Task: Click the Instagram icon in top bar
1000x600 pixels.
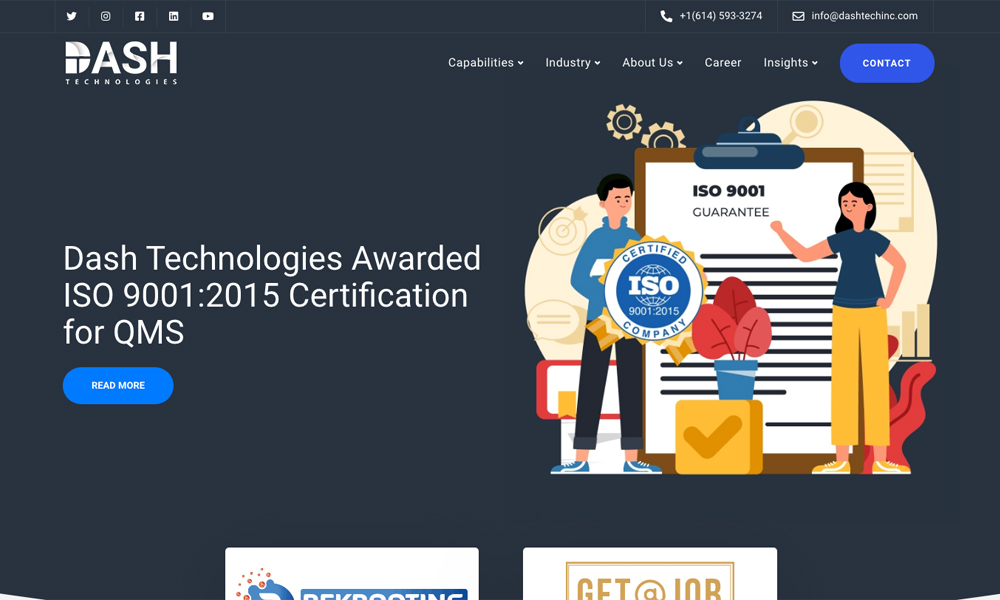Action: coord(105,16)
